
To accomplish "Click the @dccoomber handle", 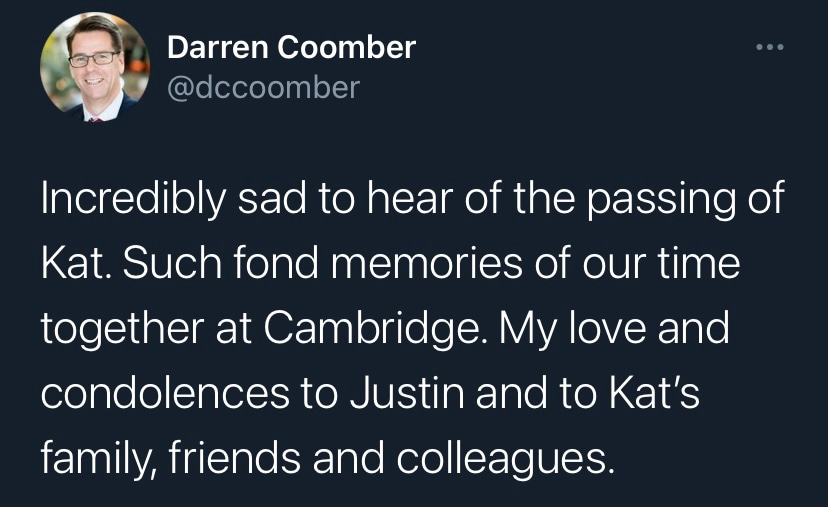I will [262, 87].
